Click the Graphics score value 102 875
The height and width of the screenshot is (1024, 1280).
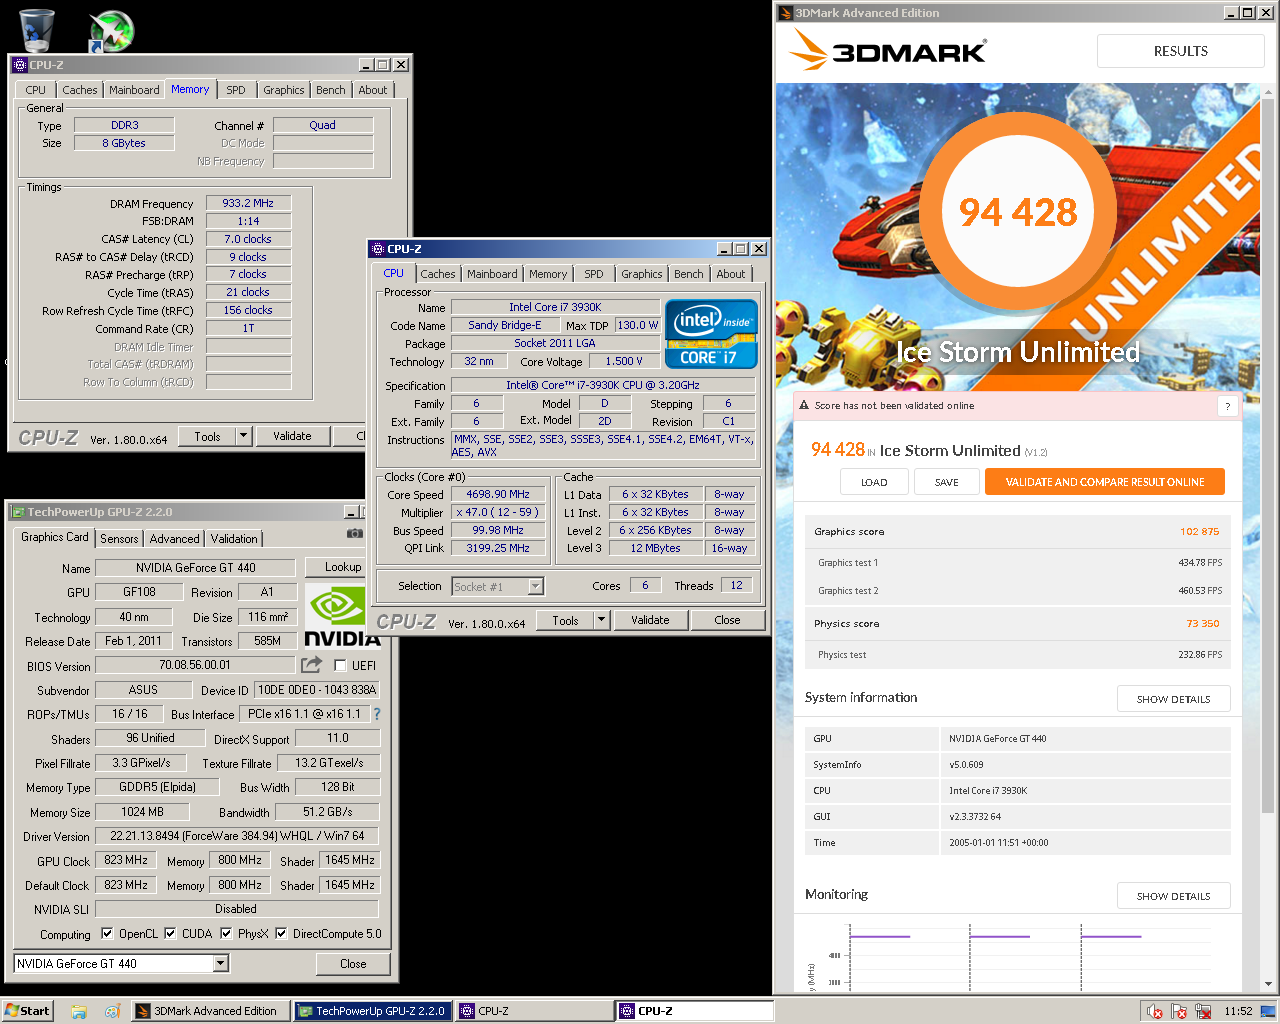pos(1199,532)
